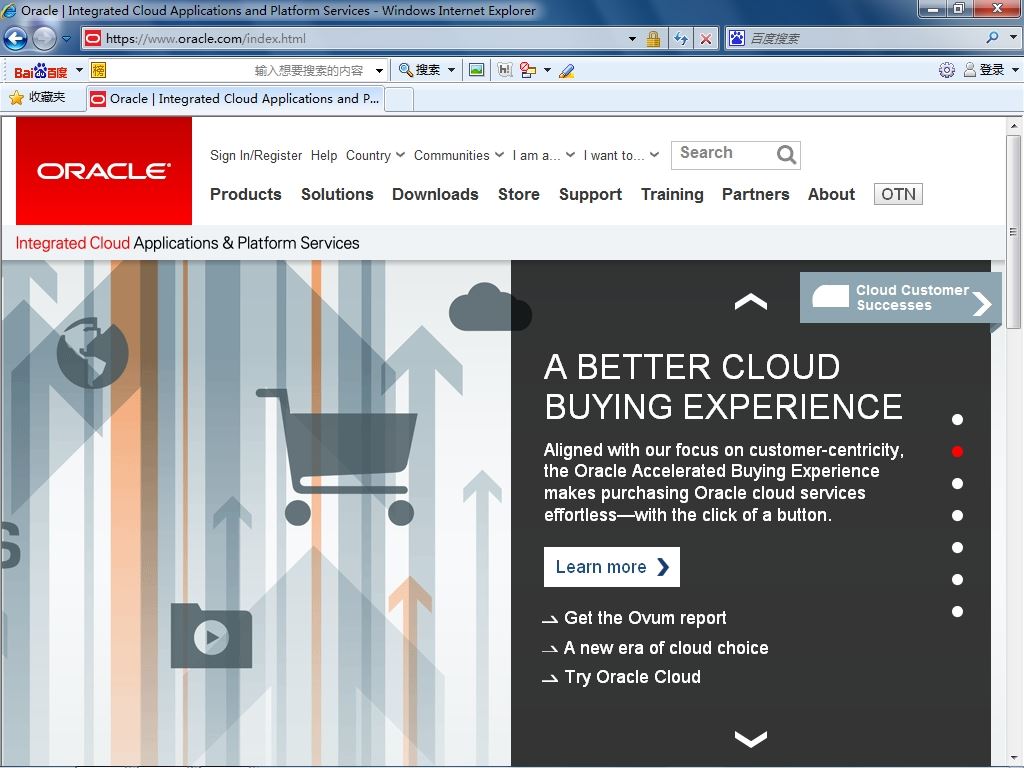Open the Solutions menu
This screenshot has width=1024, height=768.
coord(337,194)
